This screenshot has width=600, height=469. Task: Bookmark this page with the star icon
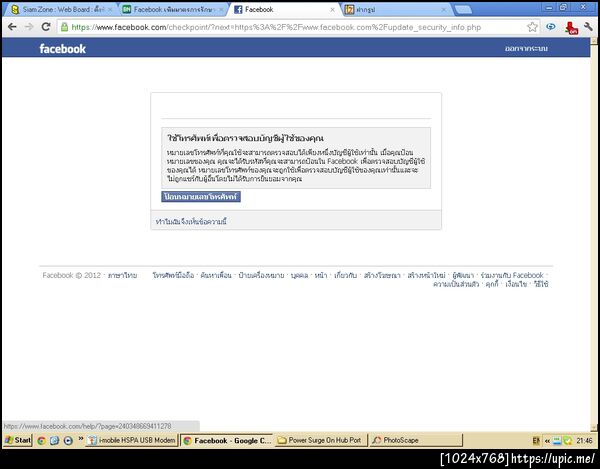coord(532,27)
